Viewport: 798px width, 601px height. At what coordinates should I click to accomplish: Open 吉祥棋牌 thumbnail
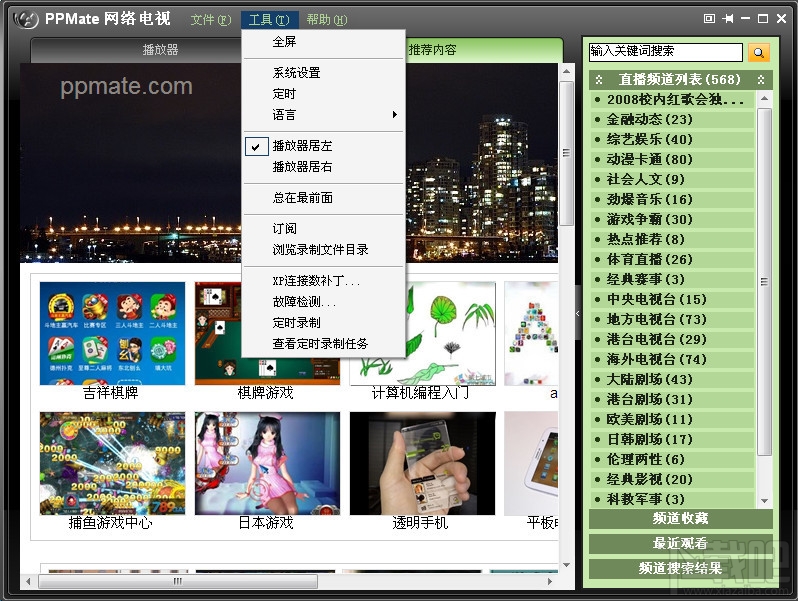click(x=112, y=333)
